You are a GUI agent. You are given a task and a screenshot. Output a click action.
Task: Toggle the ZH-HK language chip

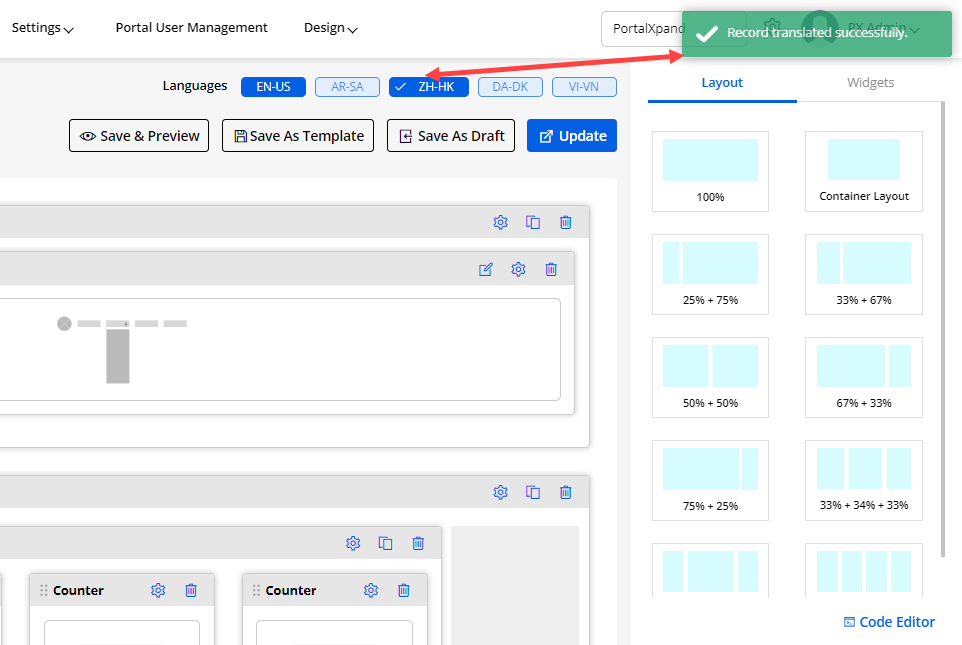tap(429, 87)
